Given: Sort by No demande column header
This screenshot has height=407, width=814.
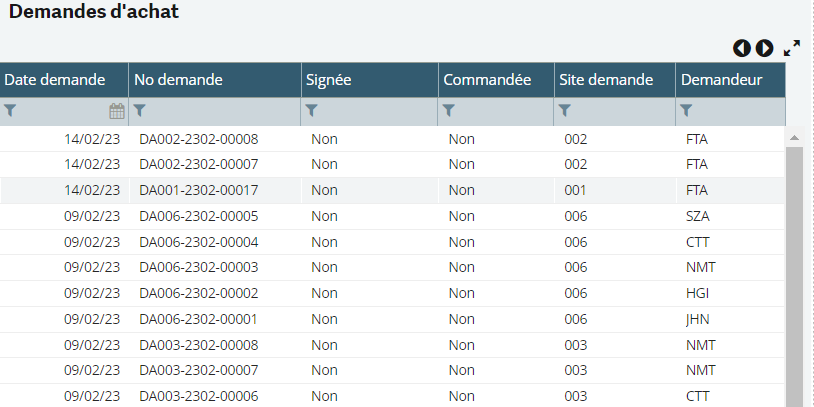Looking at the screenshot, I should point(178,80).
